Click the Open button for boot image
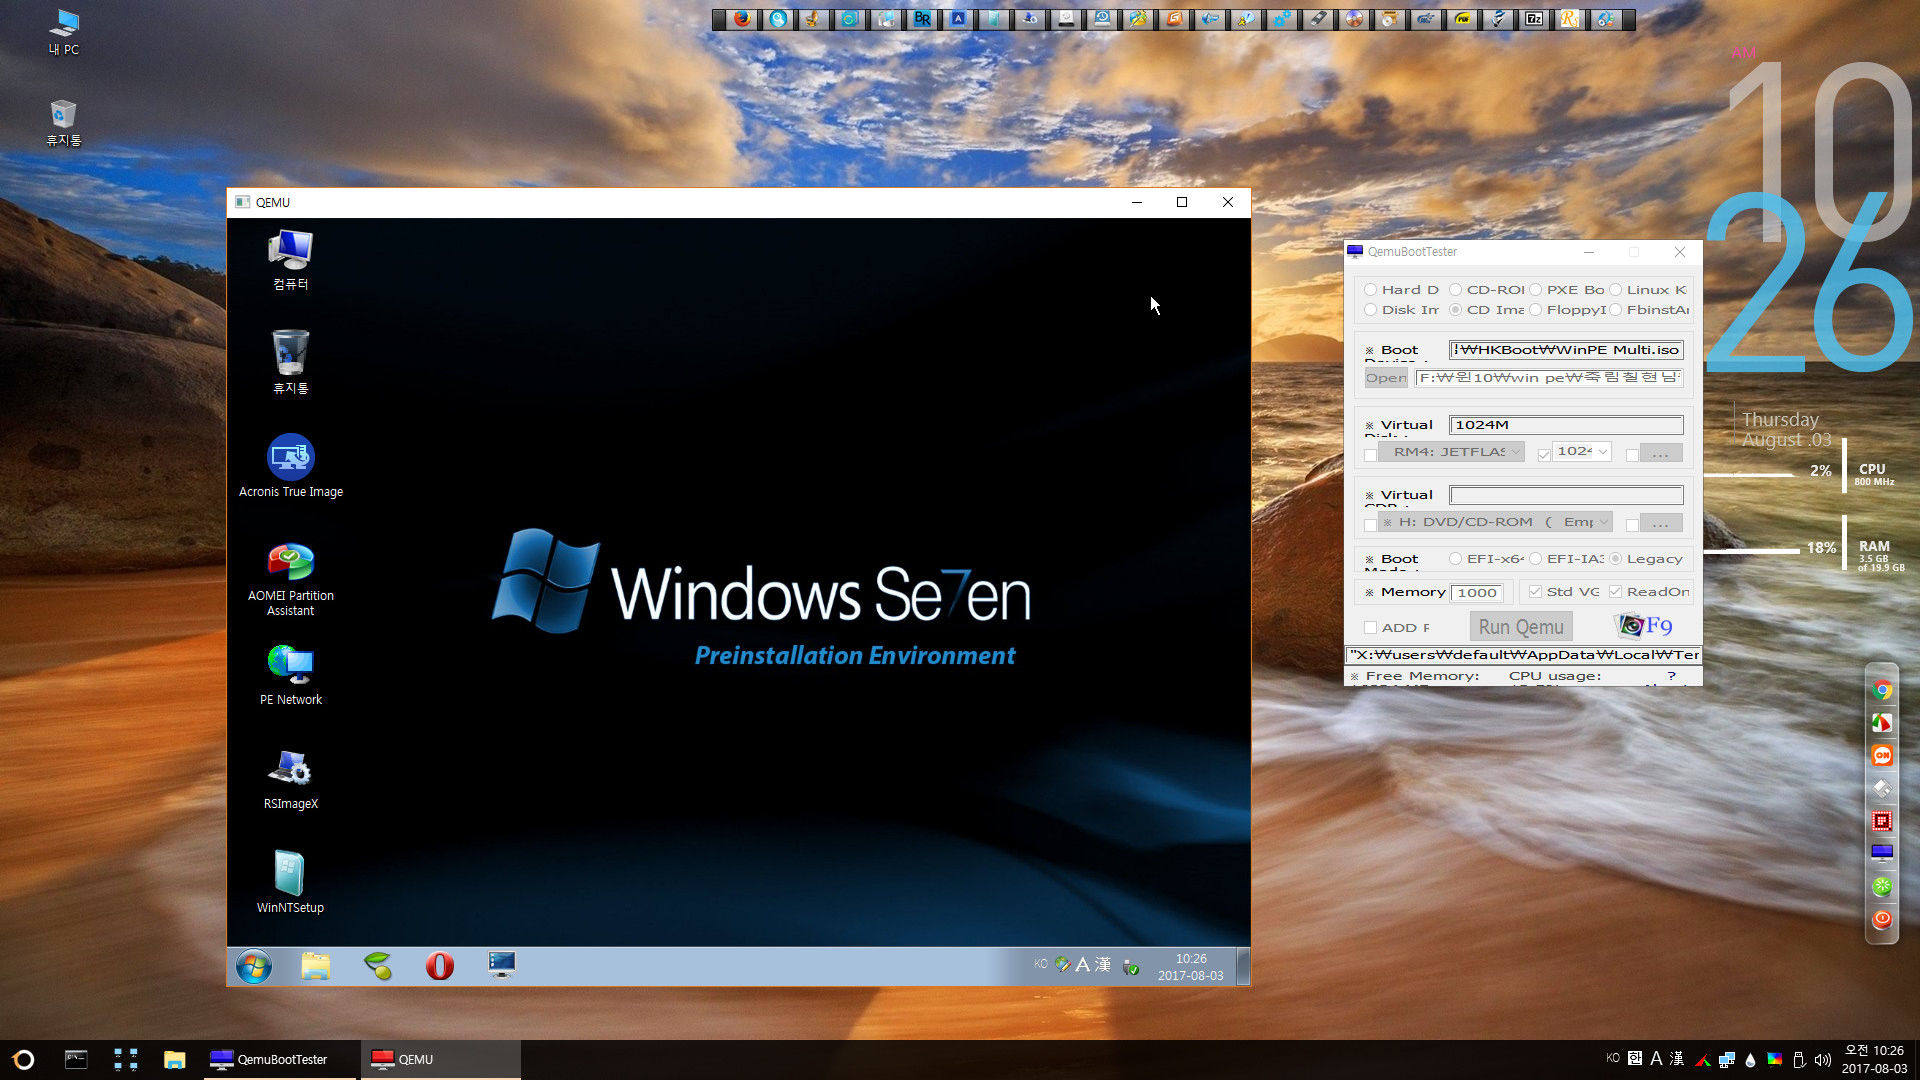This screenshot has height=1080, width=1920. [x=1386, y=378]
